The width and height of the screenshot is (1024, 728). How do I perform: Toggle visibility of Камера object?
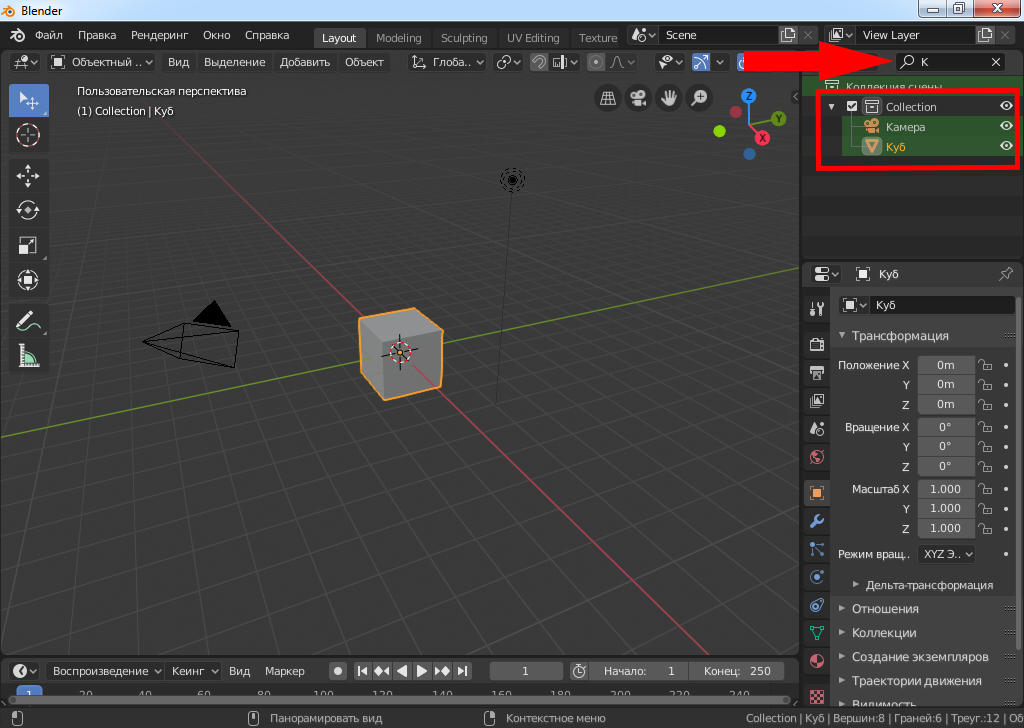(x=1006, y=127)
